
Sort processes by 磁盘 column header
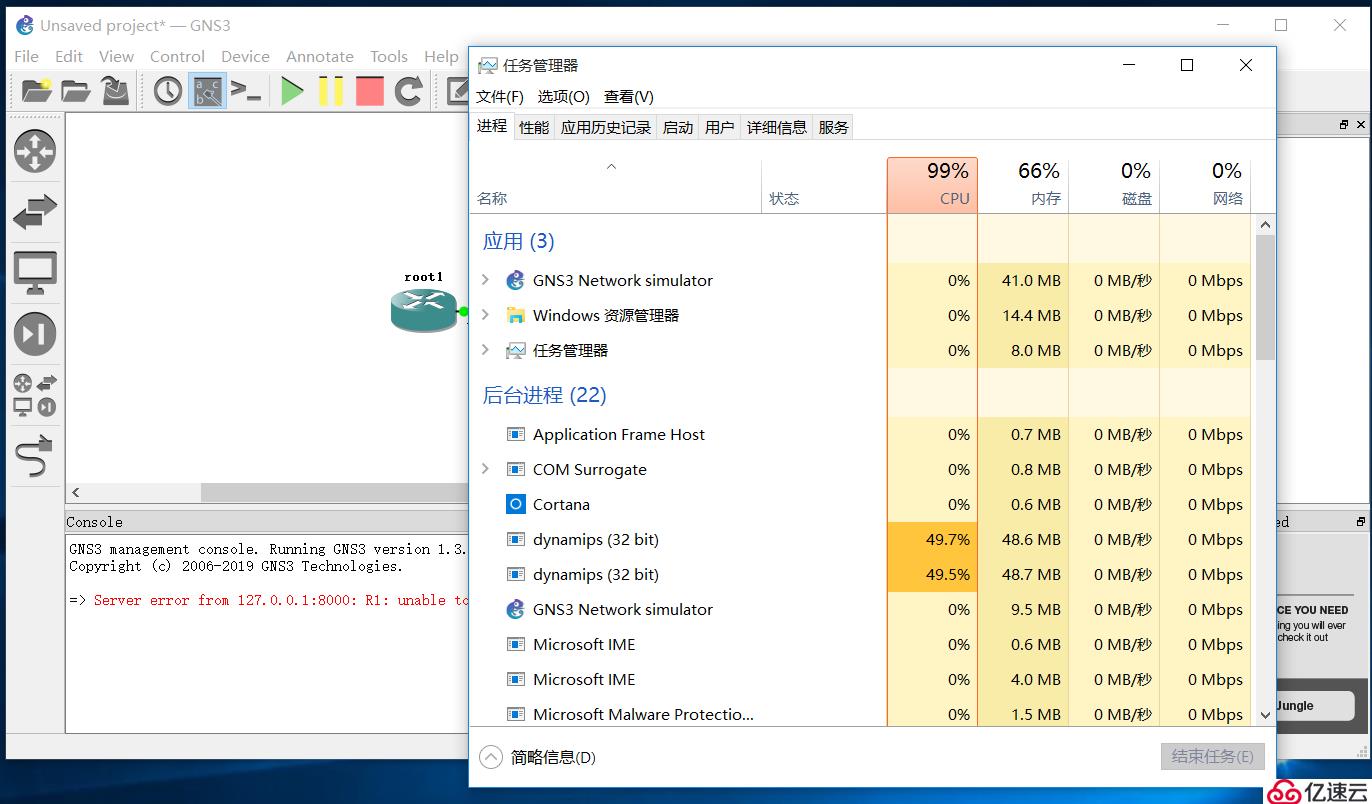click(1114, 185)
